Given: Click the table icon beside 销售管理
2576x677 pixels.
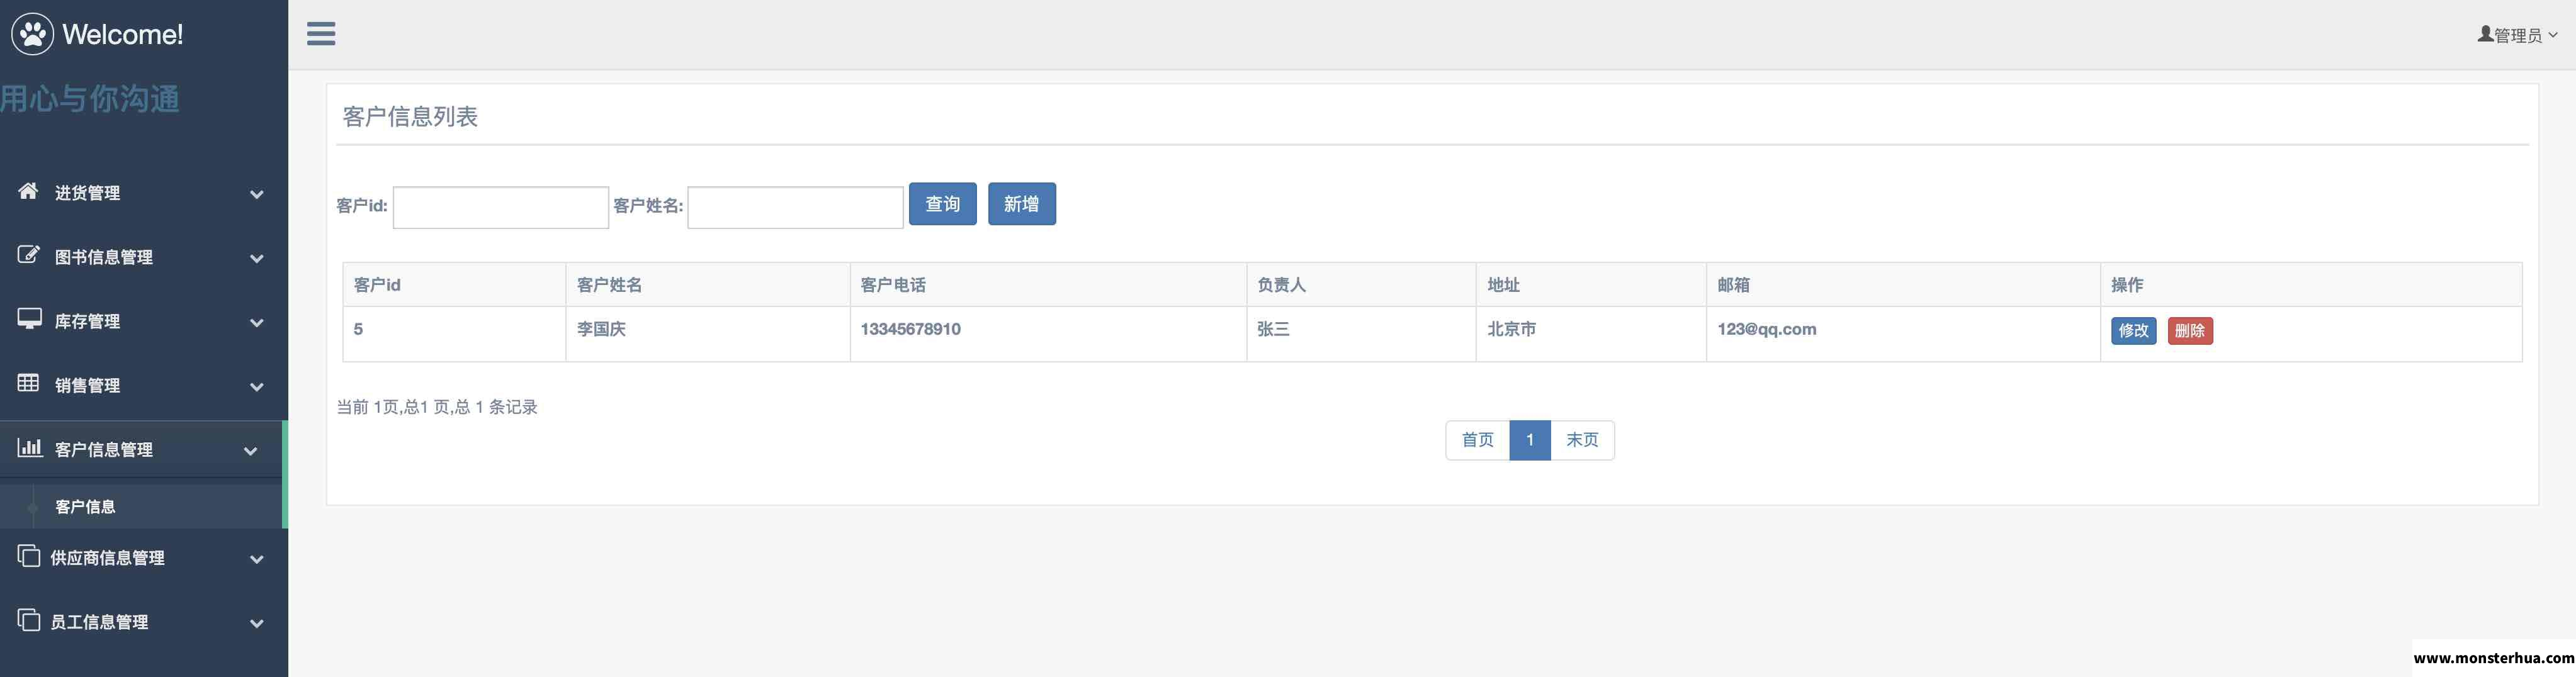Looking at the screenshot, I should coord(28,383).
